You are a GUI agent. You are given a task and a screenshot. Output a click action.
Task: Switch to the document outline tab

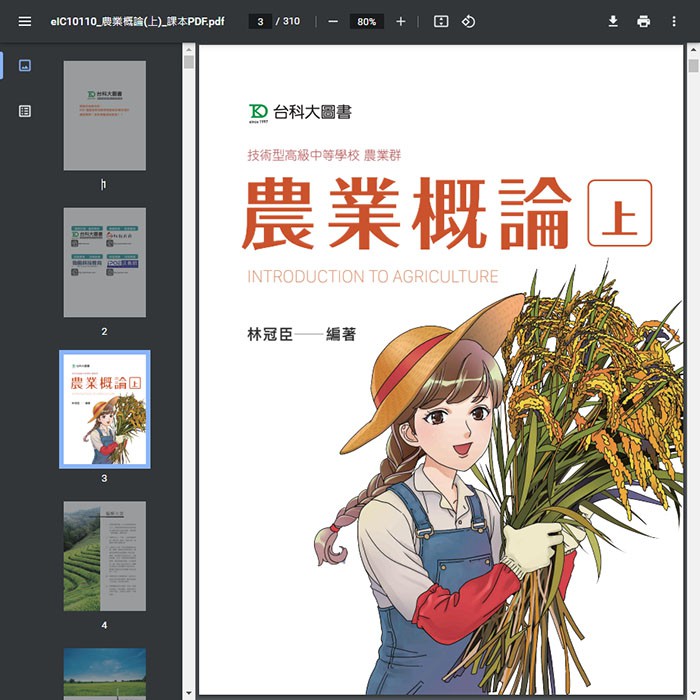[x=25, y=111]
